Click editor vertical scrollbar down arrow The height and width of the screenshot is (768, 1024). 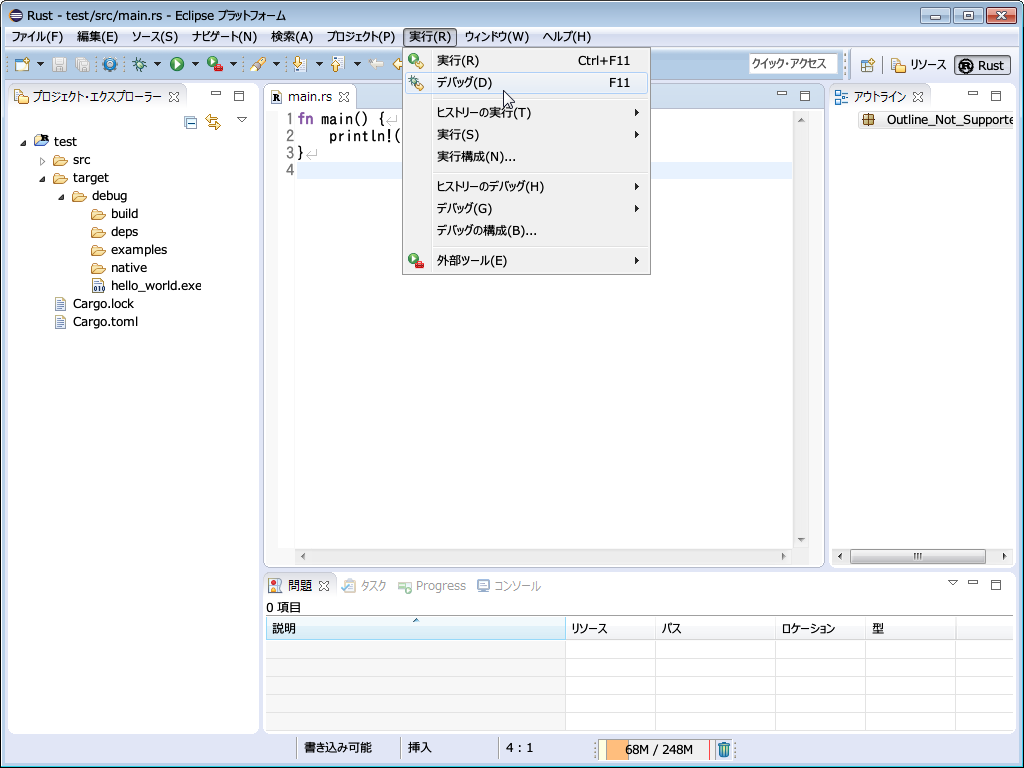(x=801, y=540)
